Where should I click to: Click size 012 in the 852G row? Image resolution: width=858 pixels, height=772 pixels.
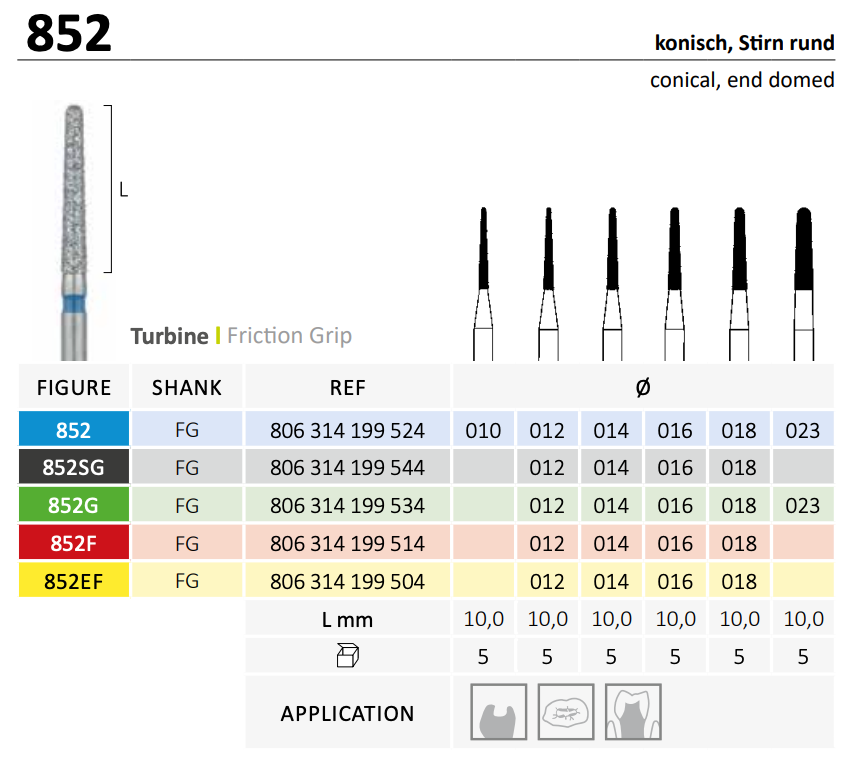click(x=547, y=505)
